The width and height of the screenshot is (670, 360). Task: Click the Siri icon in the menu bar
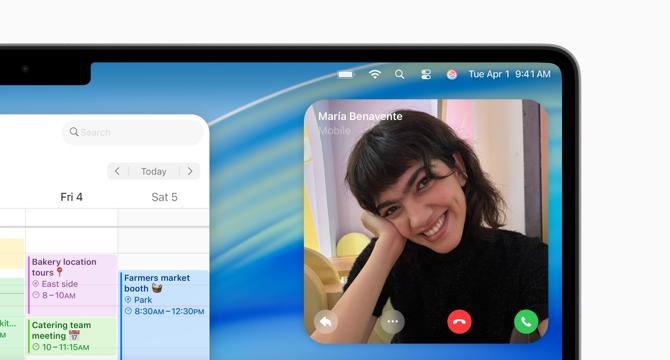[x=452, y=75]
